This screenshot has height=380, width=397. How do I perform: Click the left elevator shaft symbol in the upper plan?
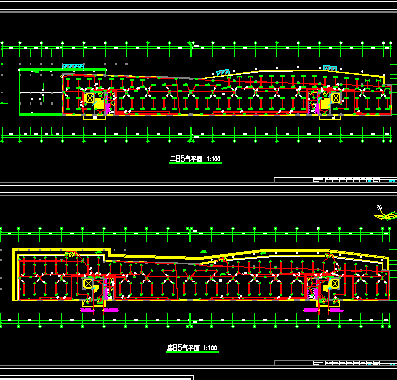90,98
